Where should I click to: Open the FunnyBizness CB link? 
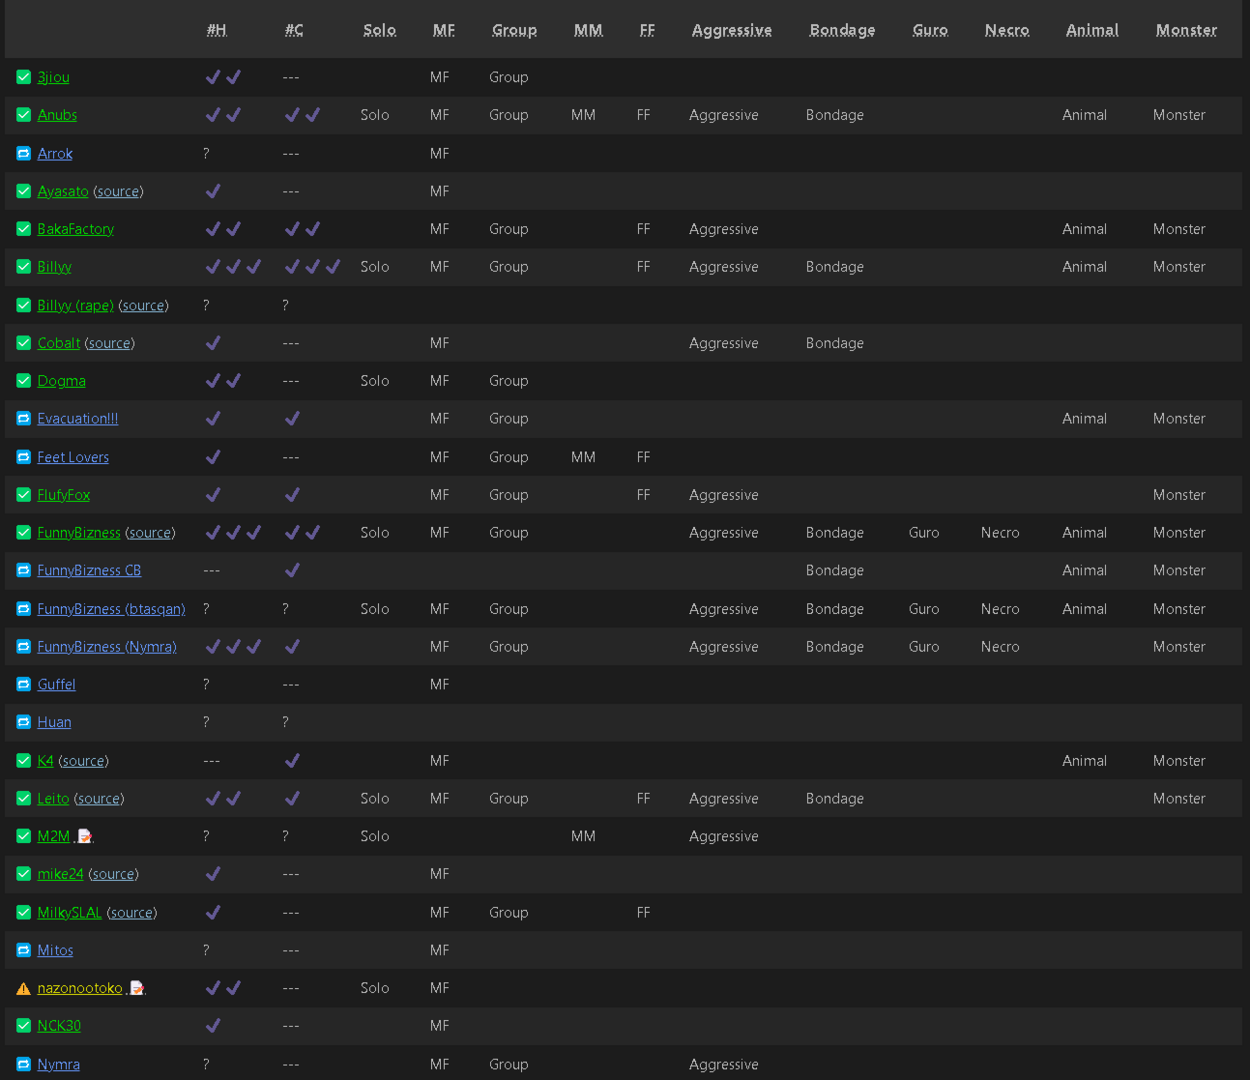[89, 570]
